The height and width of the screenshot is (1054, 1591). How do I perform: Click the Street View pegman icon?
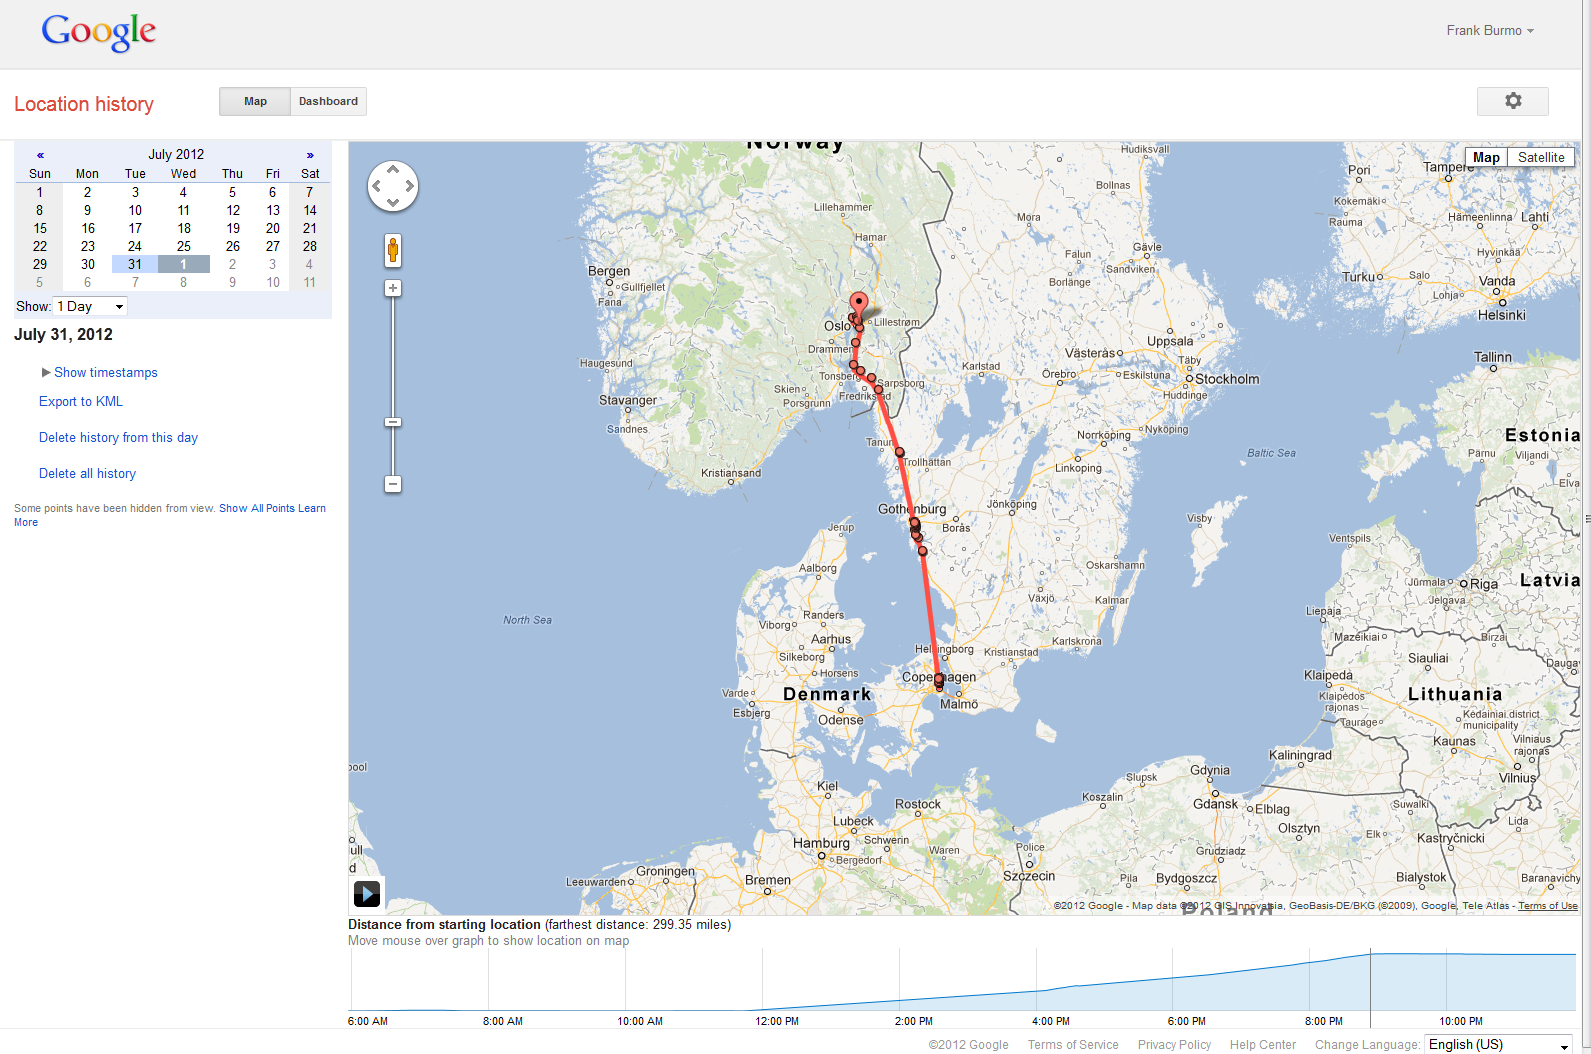(393, 250)
